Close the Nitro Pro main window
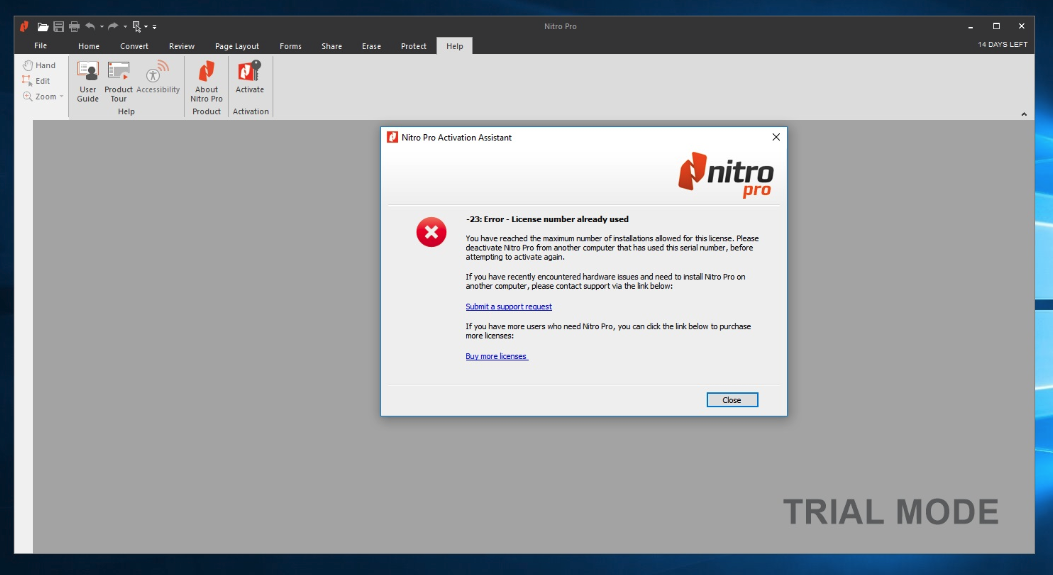 click(x=1021, y=26)
